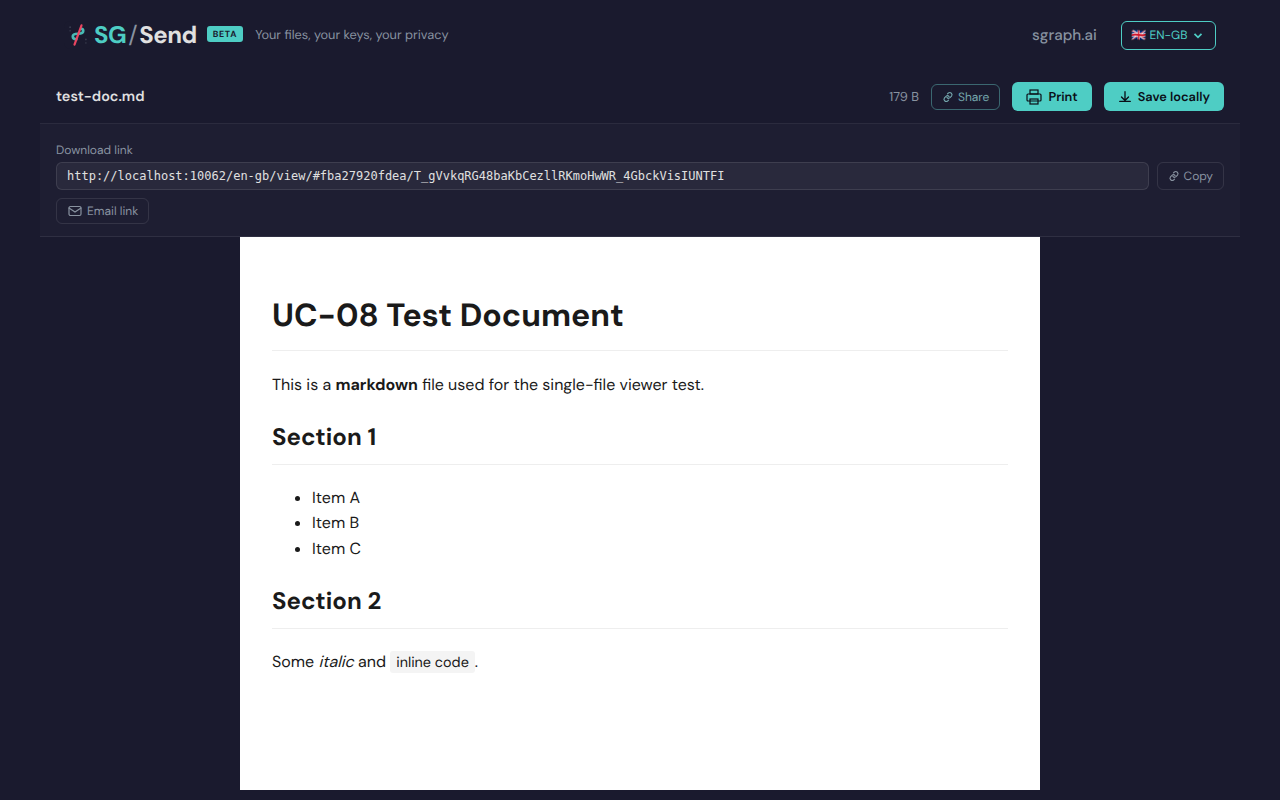Select the download link URL field
Viewport: 1280px width, 800px height.
point(601,176)
